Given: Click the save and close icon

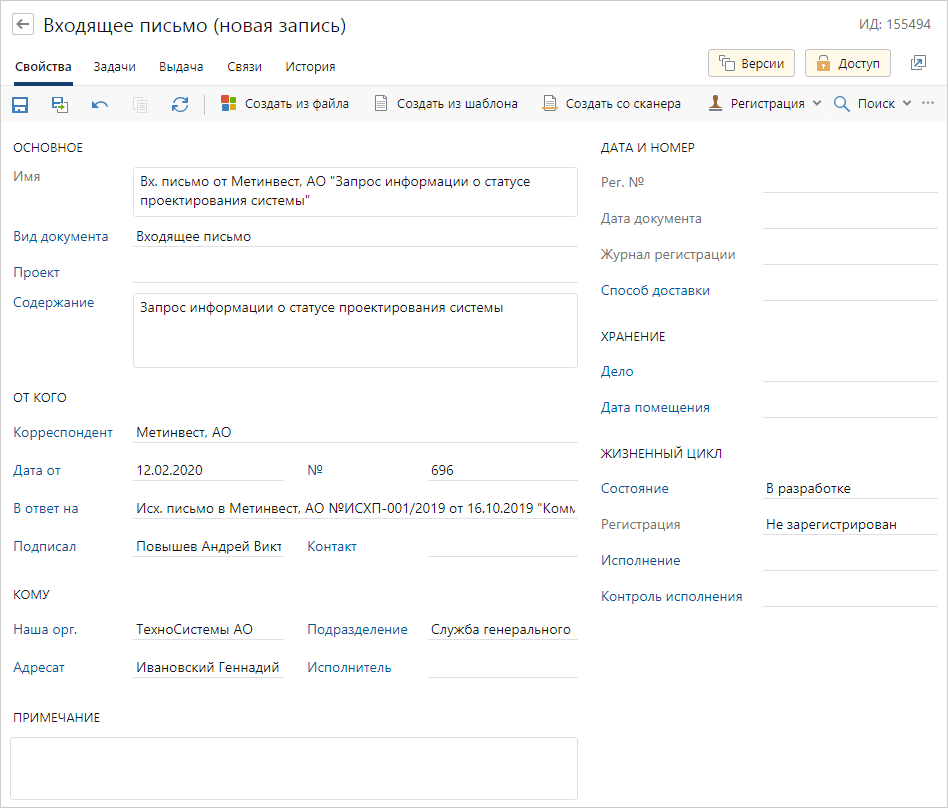Looking at the screenshot, I should point(60,104).
